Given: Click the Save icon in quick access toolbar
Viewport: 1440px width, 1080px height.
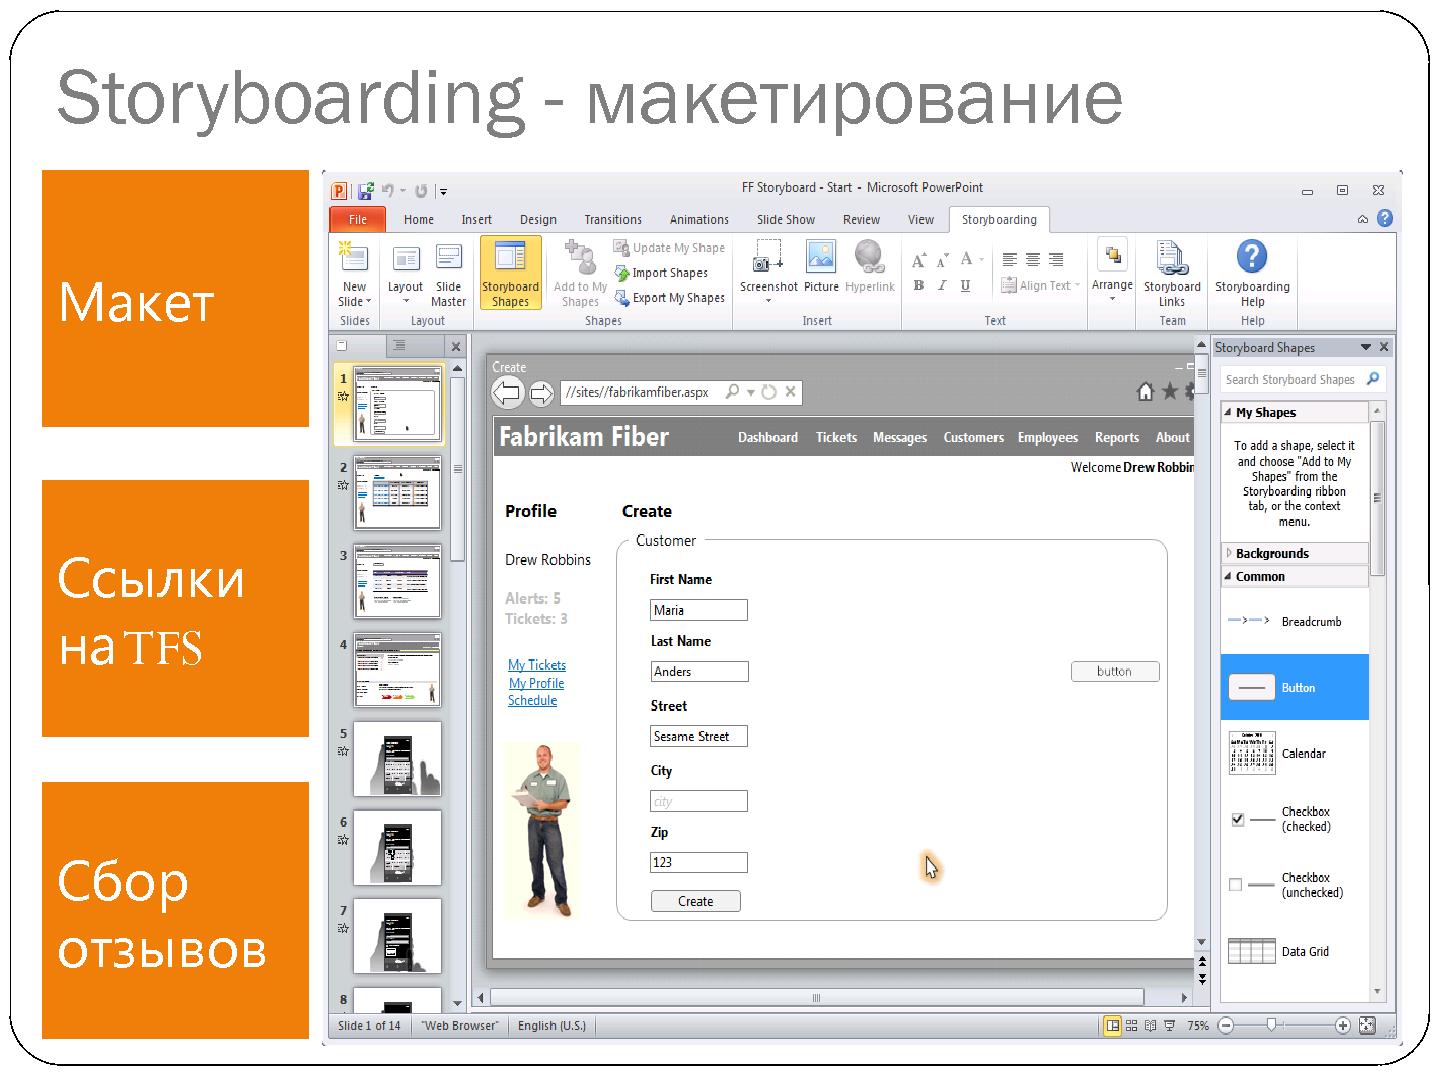Looking at the screenshot, I should point(365,190).
